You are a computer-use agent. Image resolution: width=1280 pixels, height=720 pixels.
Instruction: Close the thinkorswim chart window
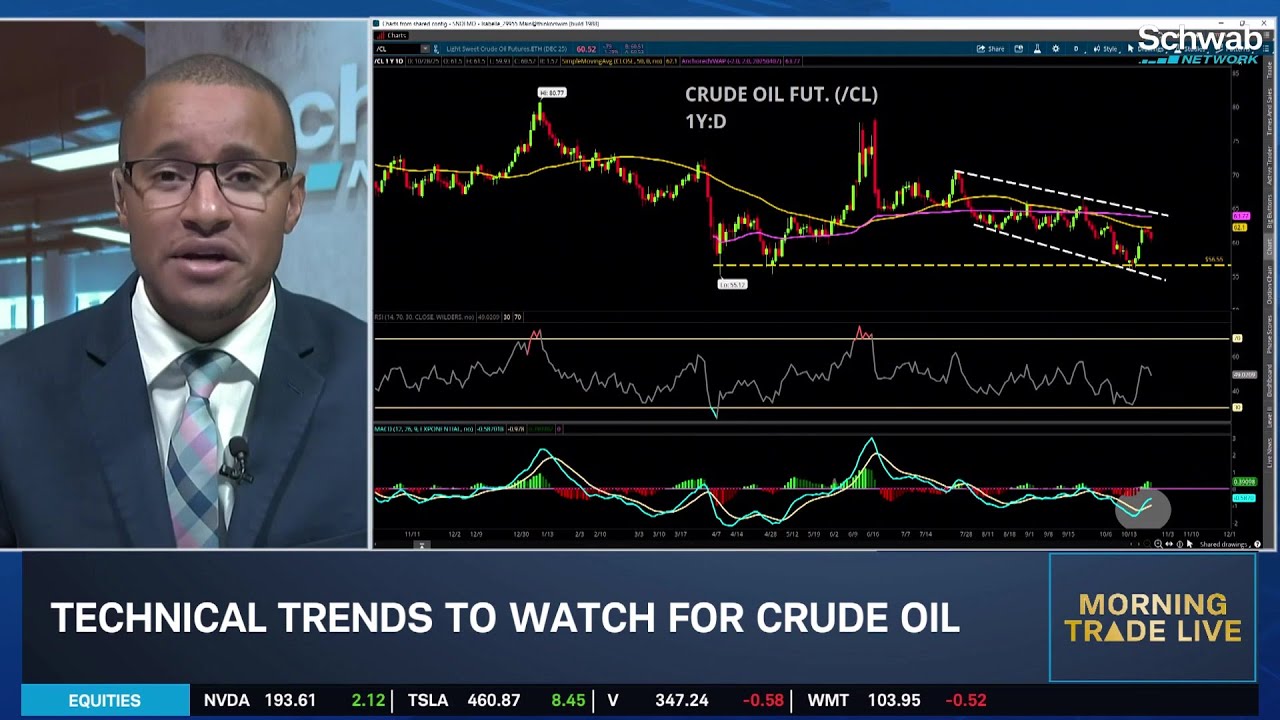tap(1263, 23)
